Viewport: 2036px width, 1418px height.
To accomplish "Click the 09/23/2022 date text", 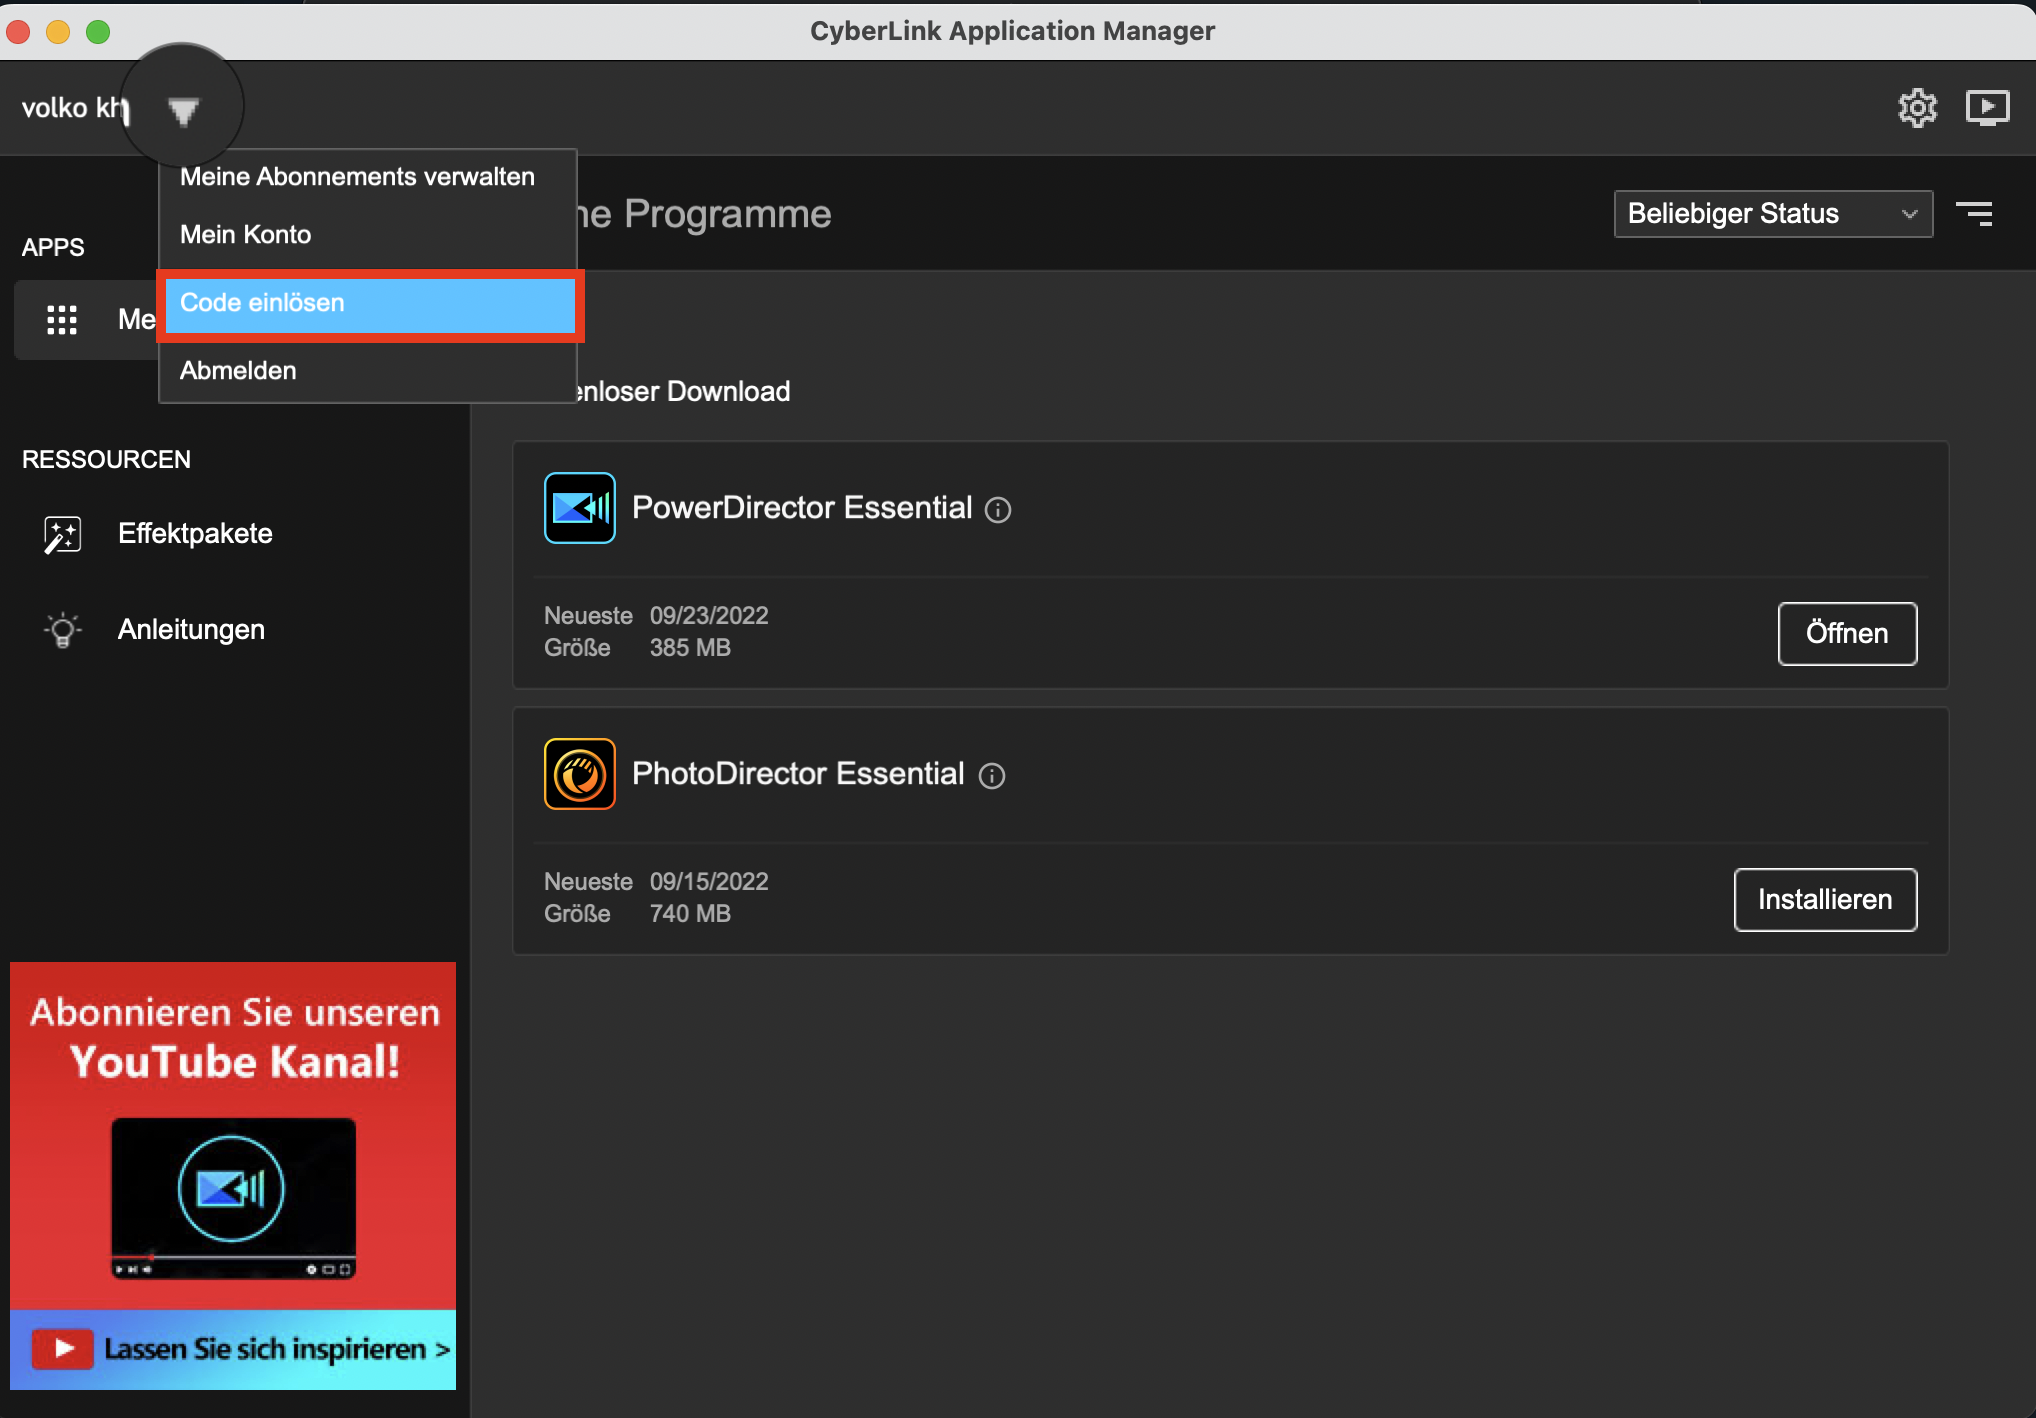I will click(709, 616).
